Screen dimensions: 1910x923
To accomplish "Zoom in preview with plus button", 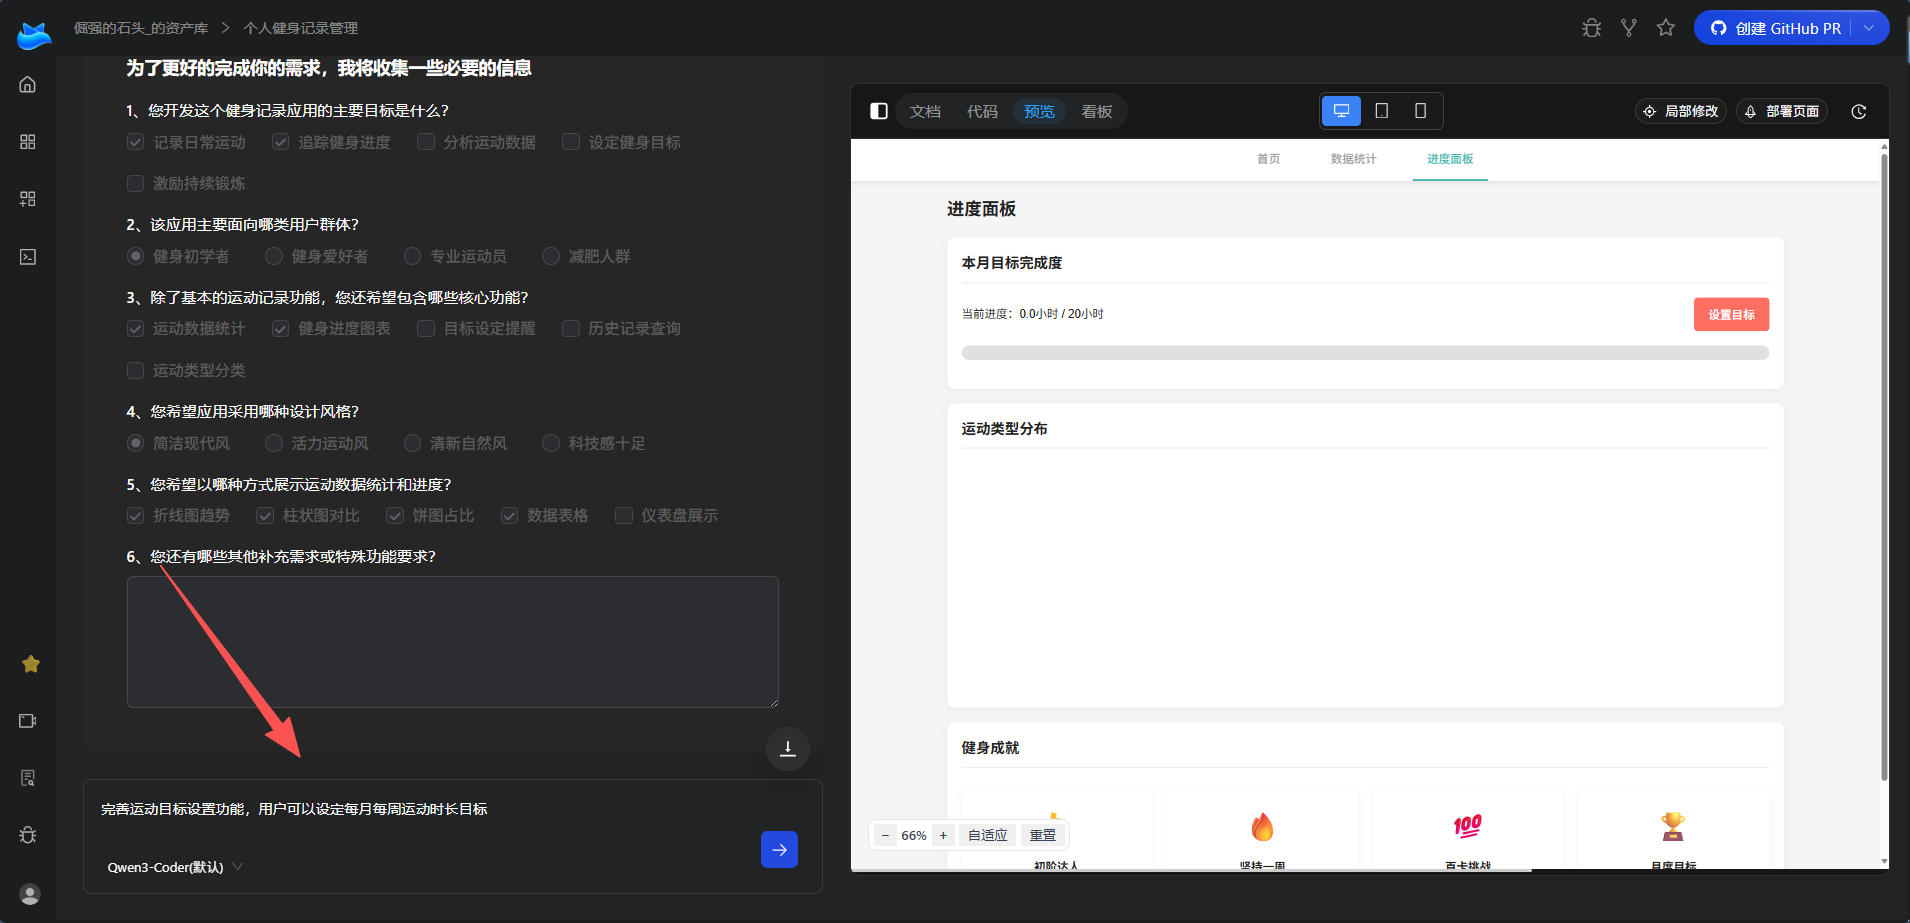I will (x=943, y=835).
